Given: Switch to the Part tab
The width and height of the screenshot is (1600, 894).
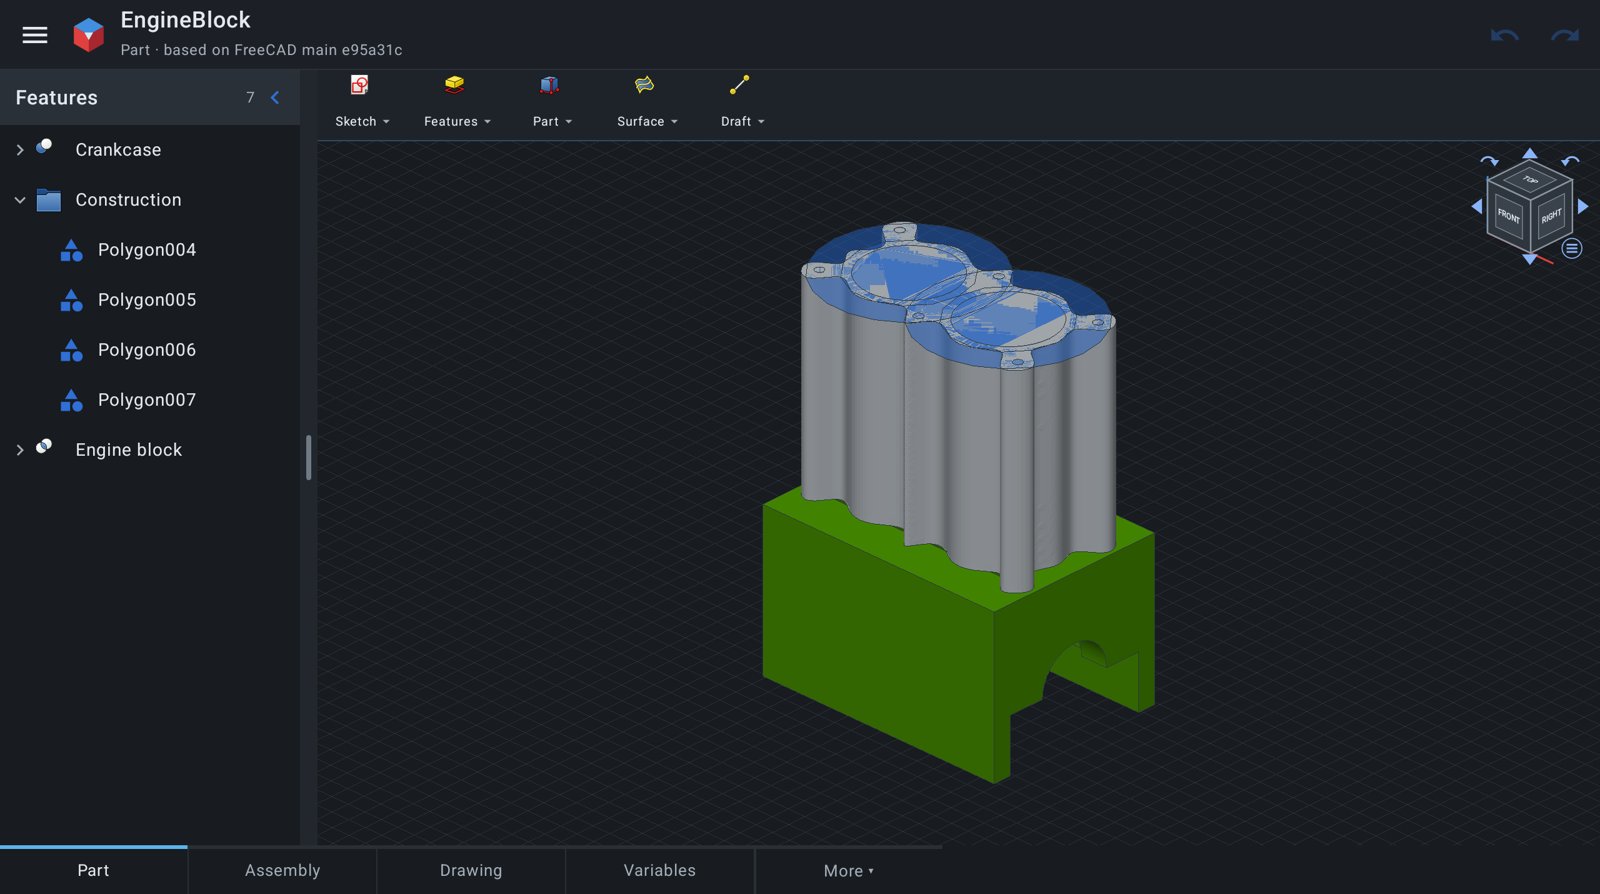Looking at the screenshot, I should point(94,871).
